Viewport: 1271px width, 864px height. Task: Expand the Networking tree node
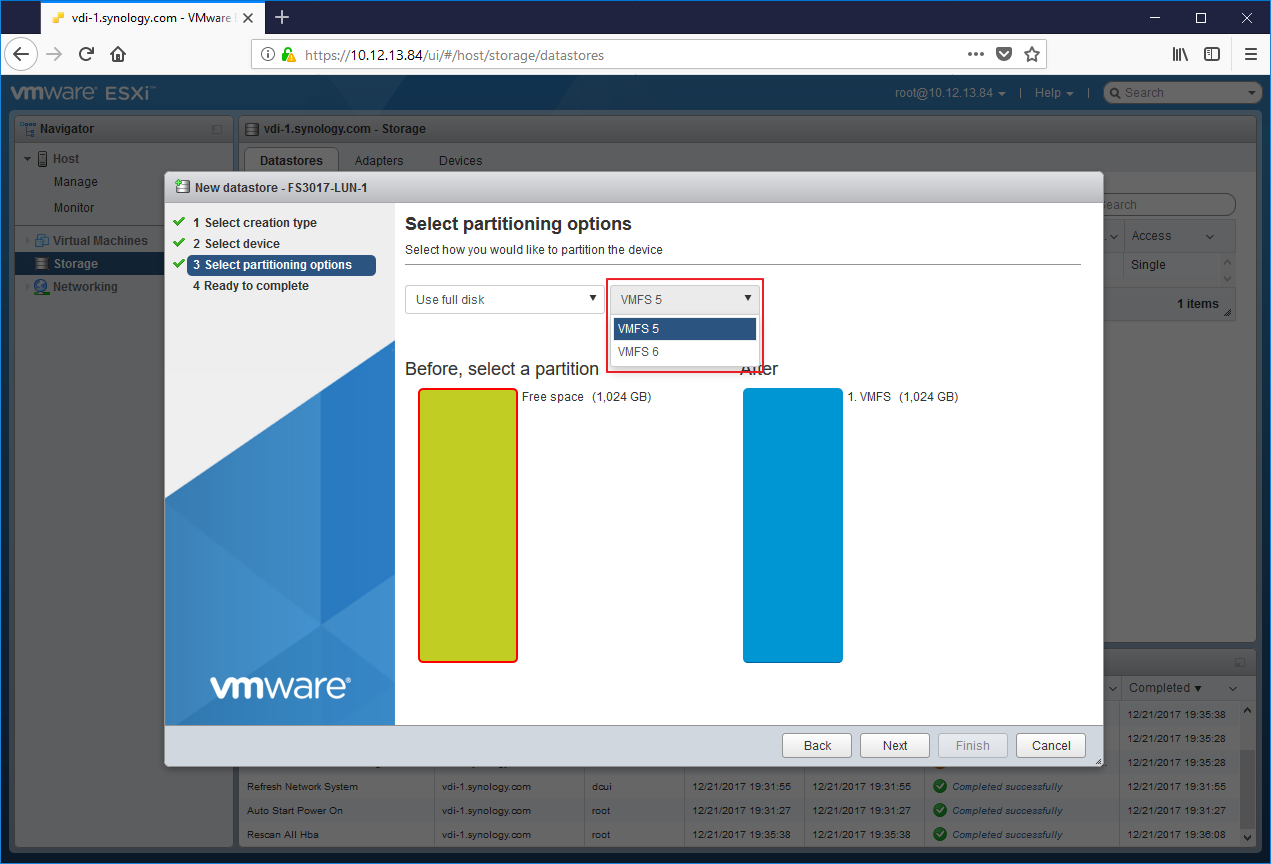pyautogui.click(x=27, y=287)
